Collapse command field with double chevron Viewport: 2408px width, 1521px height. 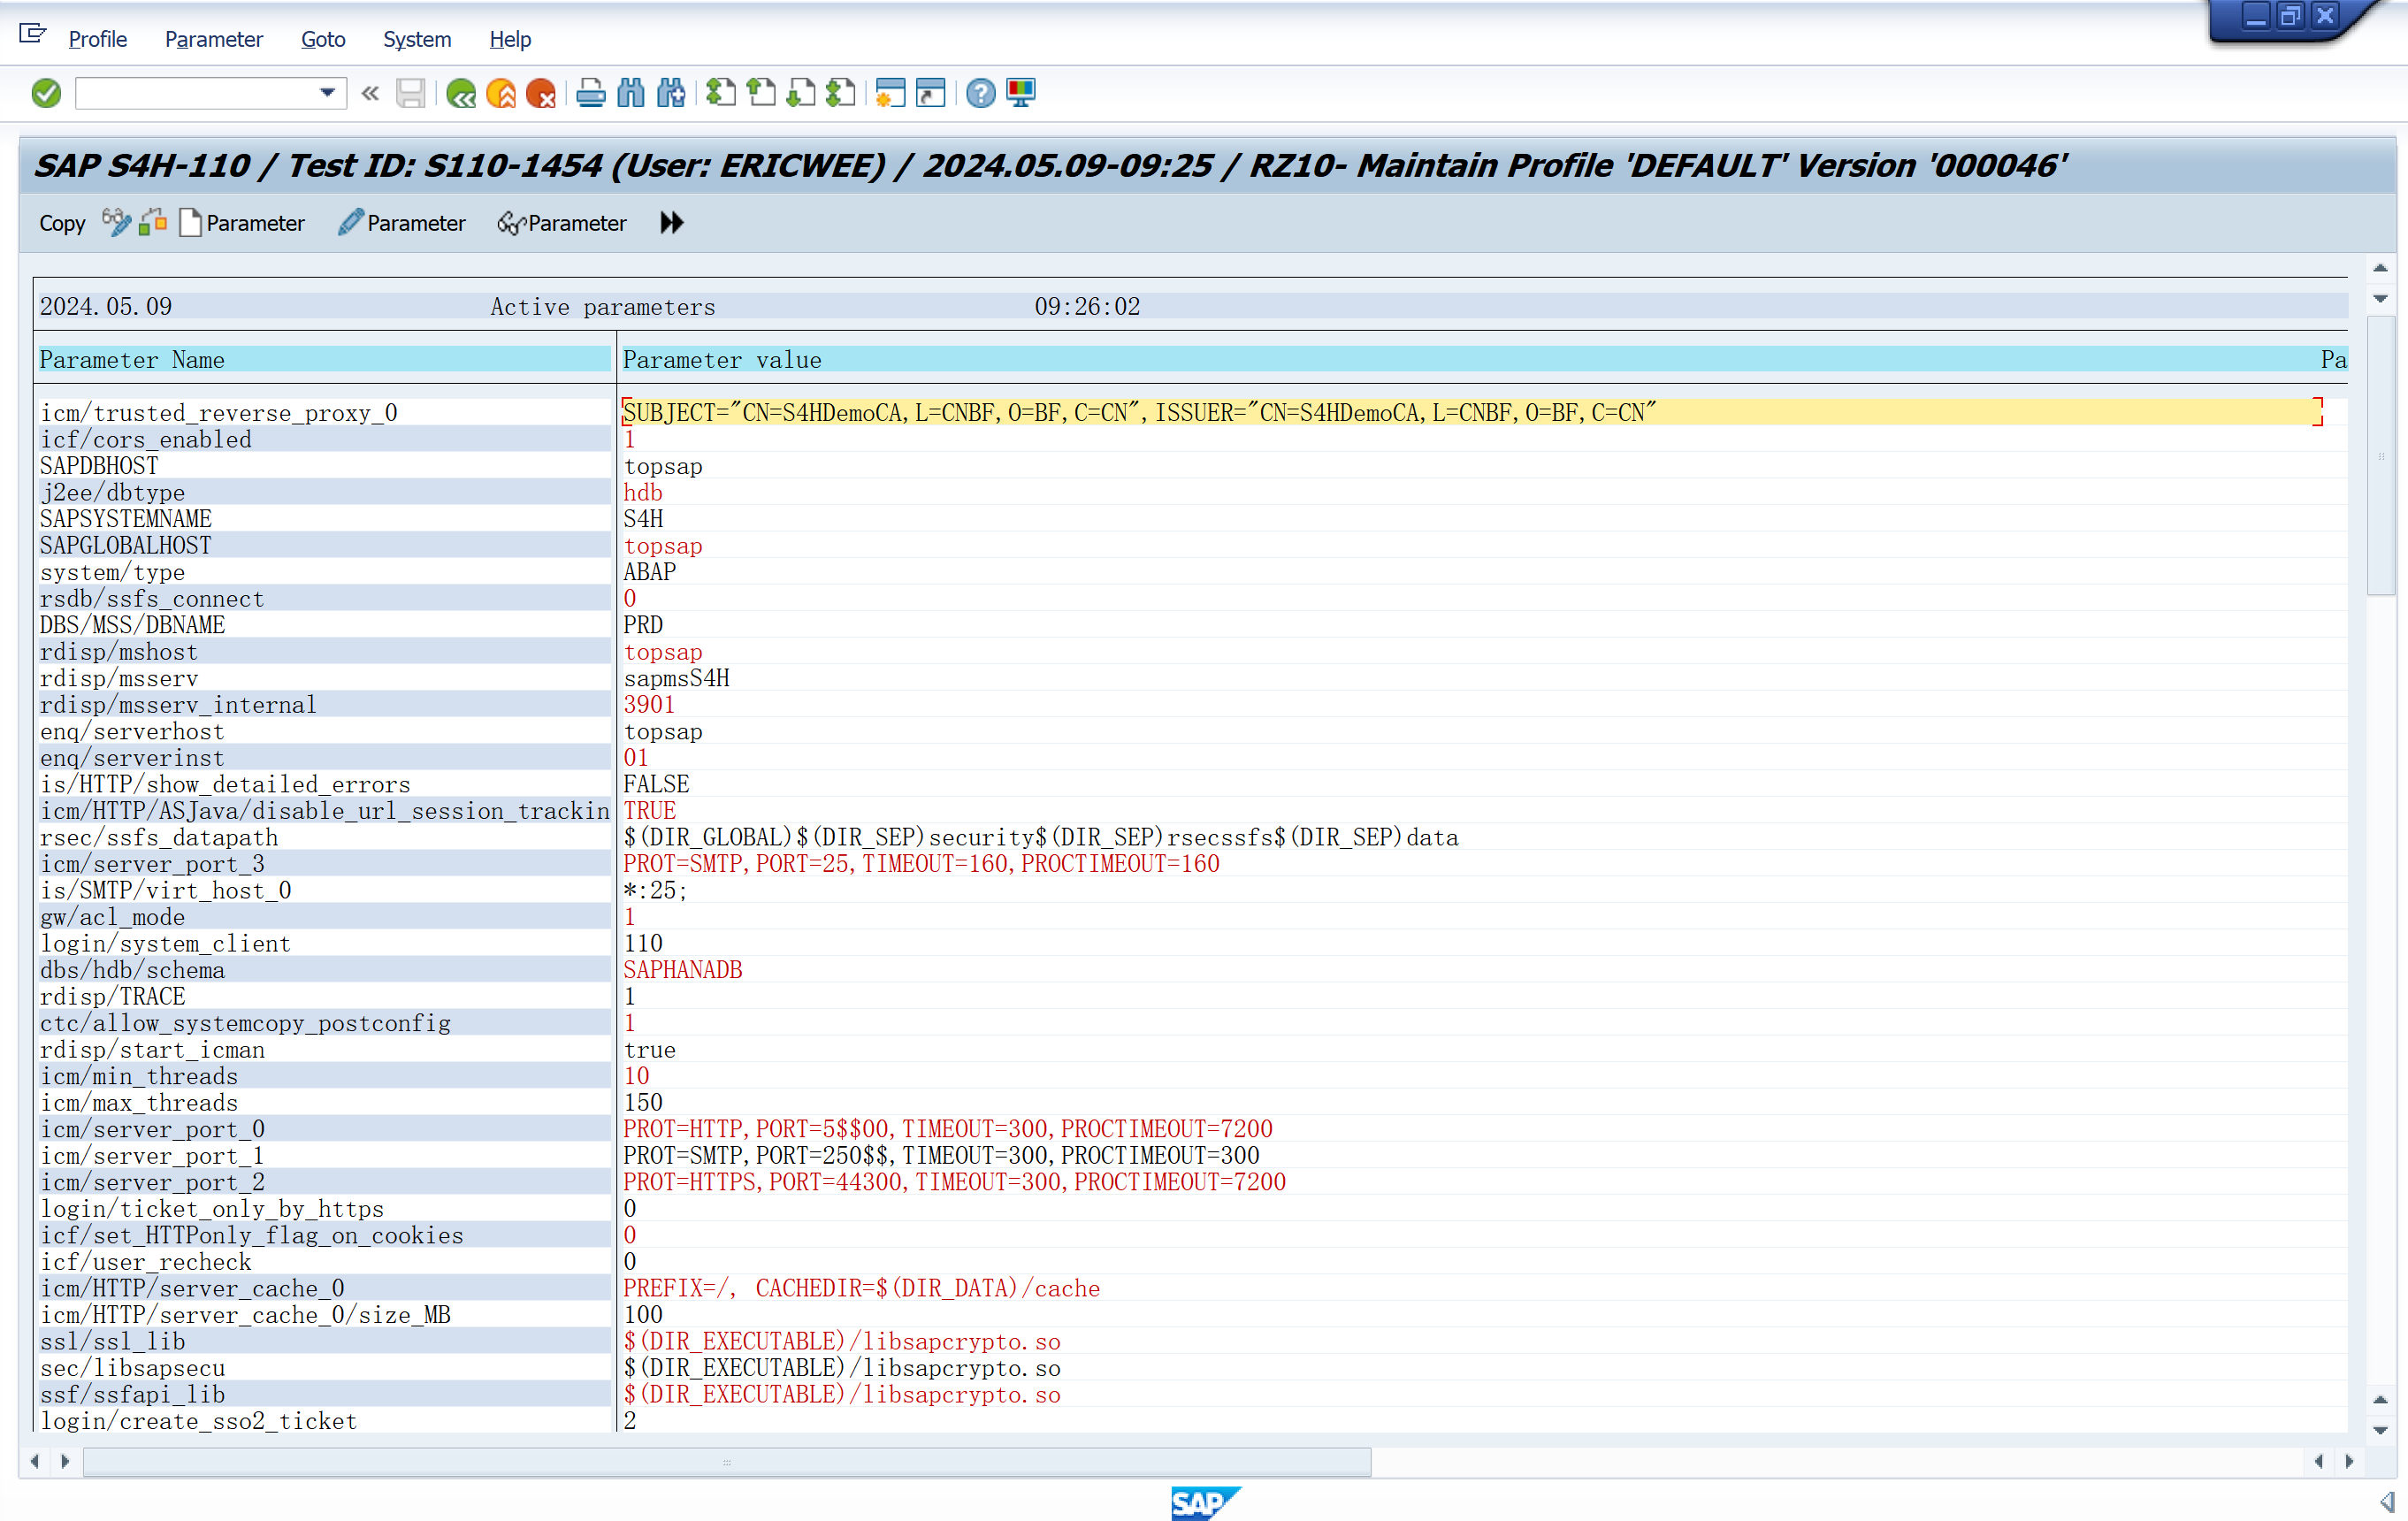coord(370,93)
